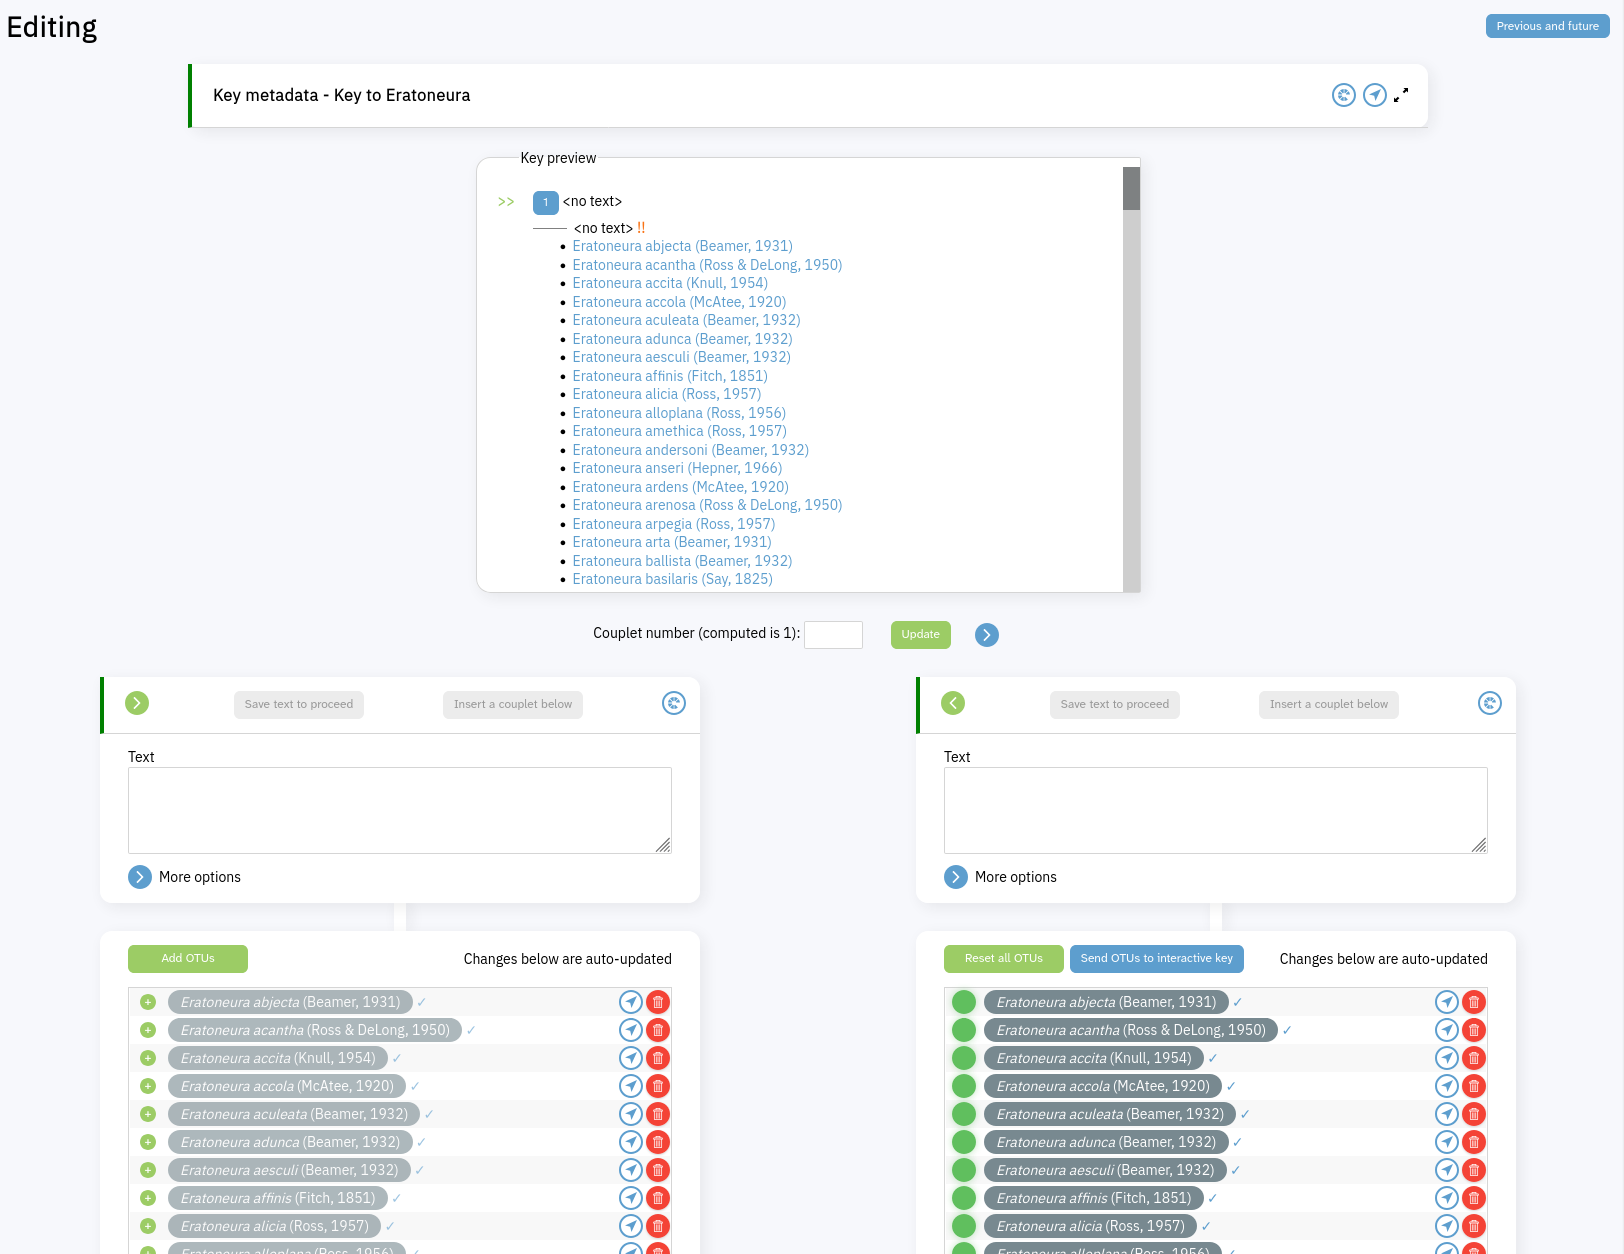Focus the Couplet number input field
Viewport: 1624px width, 1254px height.
tap(833, 635)
